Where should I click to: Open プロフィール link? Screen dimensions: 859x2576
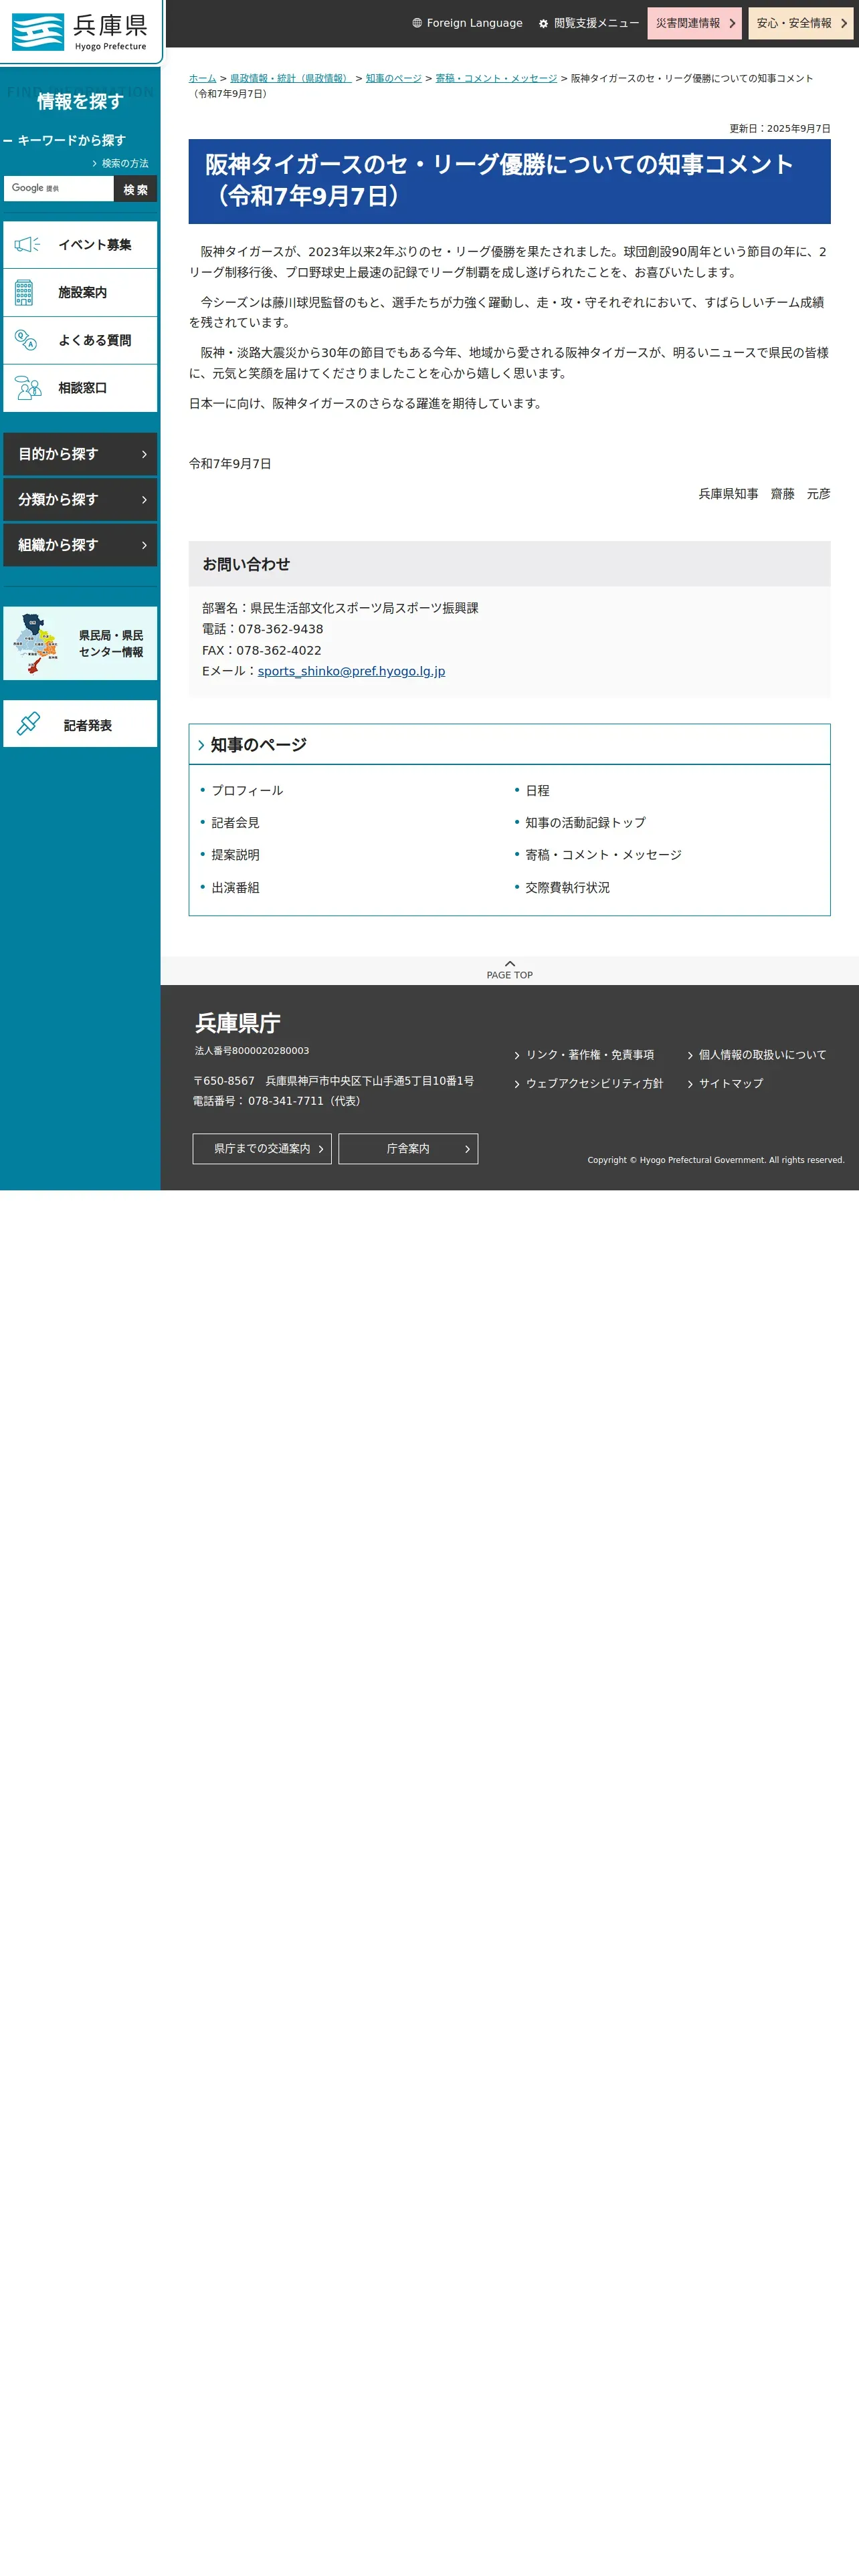pyautogui.click(x=247, y=791)
